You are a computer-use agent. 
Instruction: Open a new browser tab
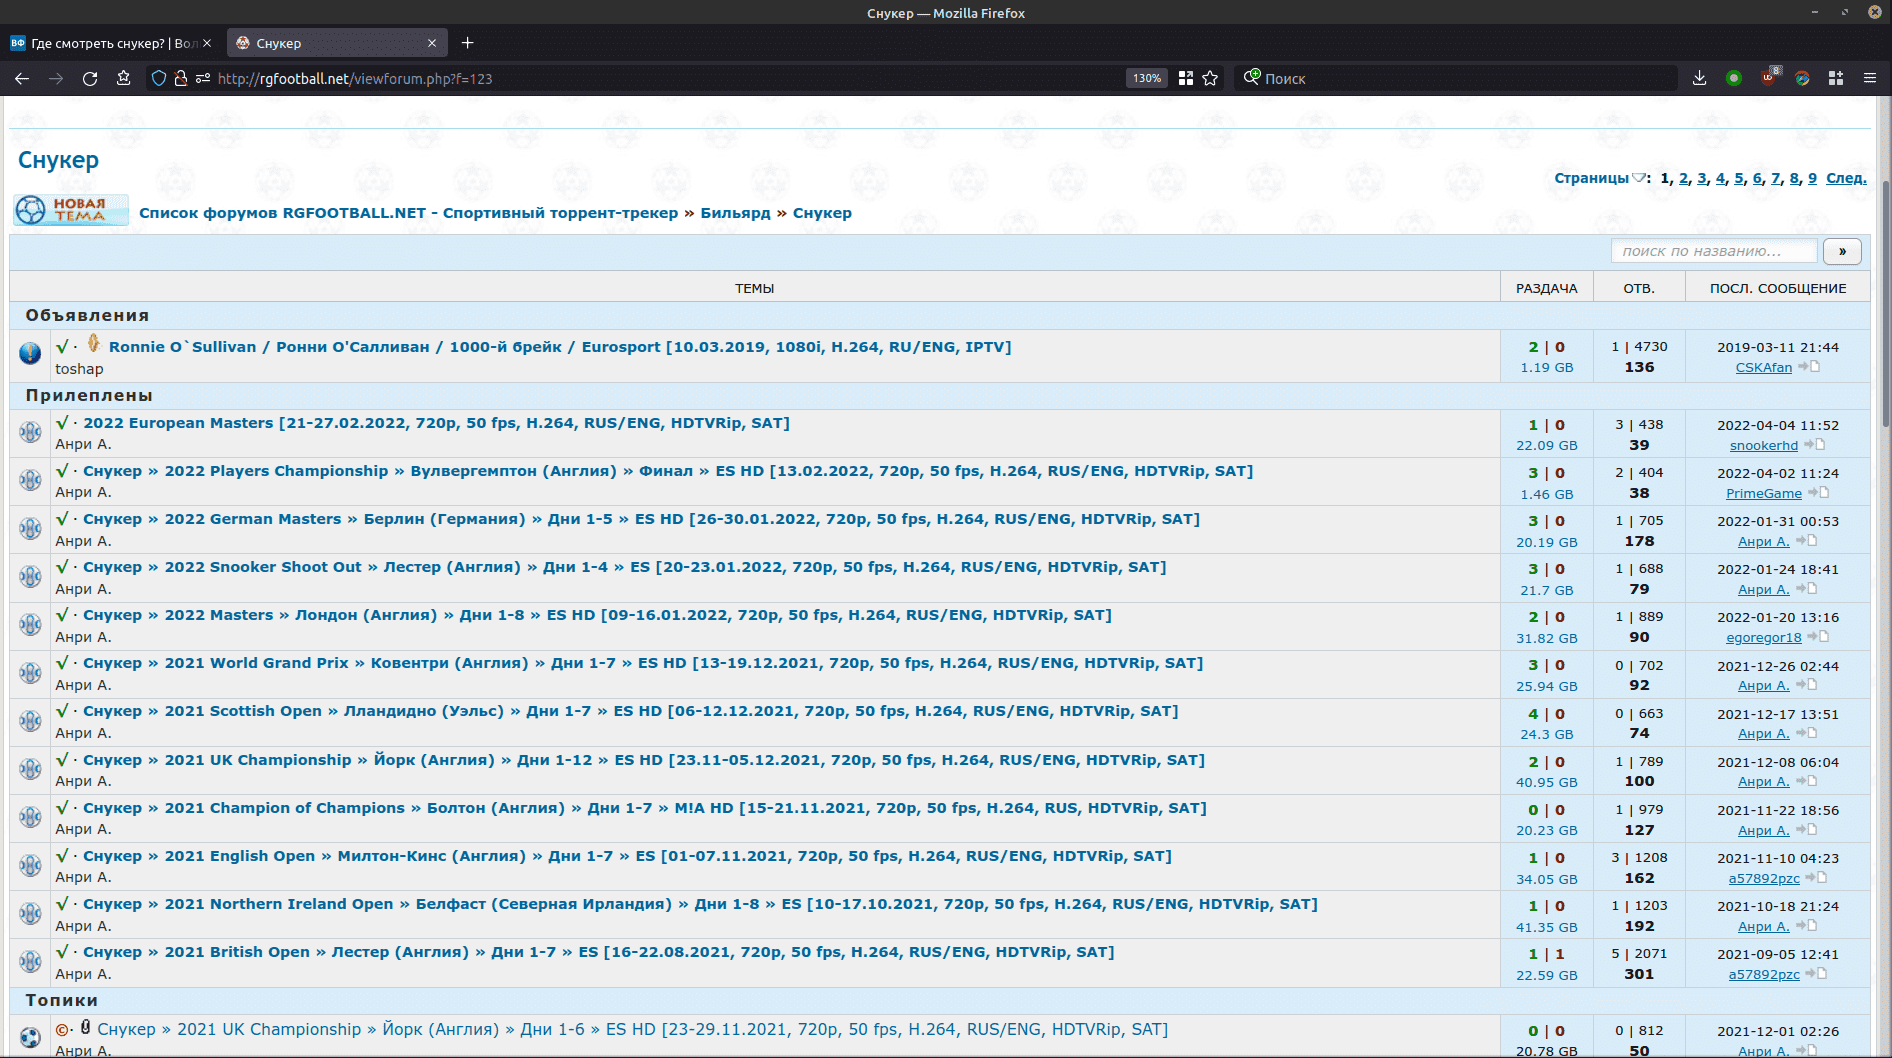467,43
